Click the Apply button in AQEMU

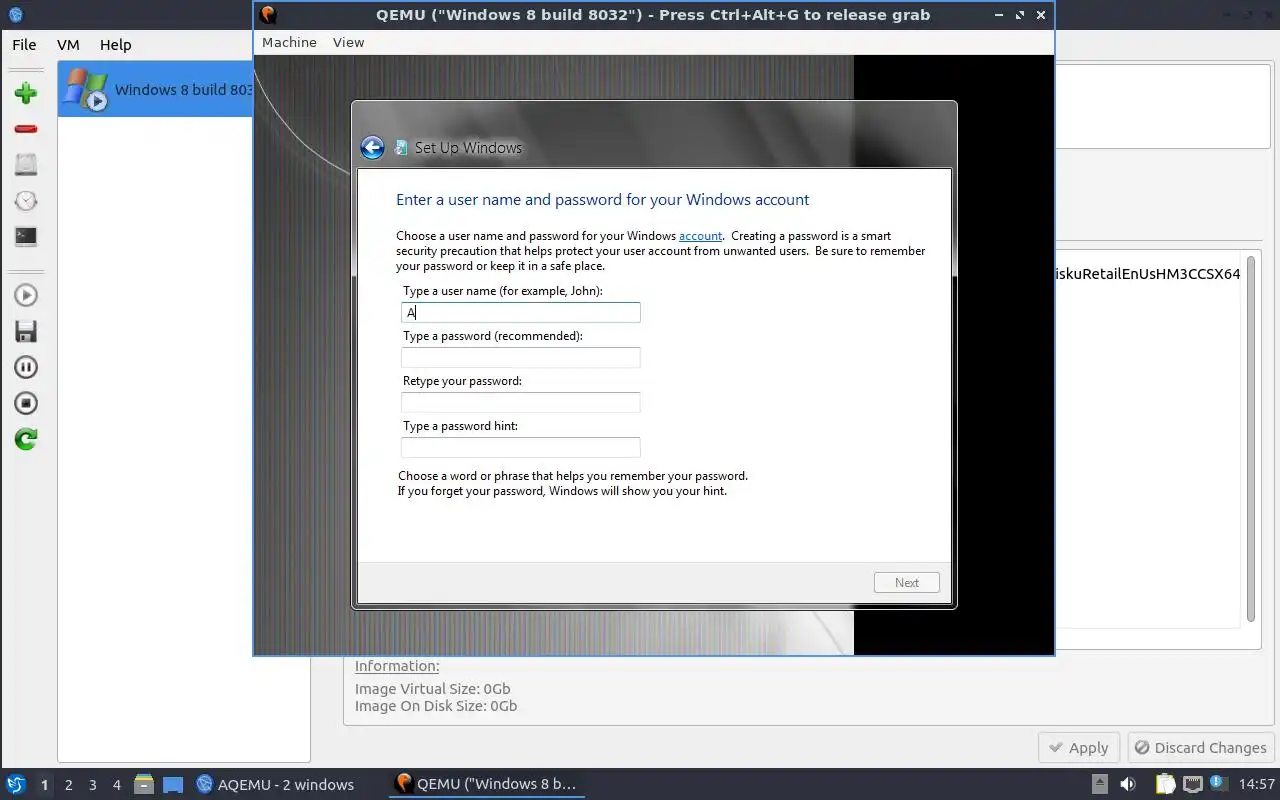tap(1079, 748)
